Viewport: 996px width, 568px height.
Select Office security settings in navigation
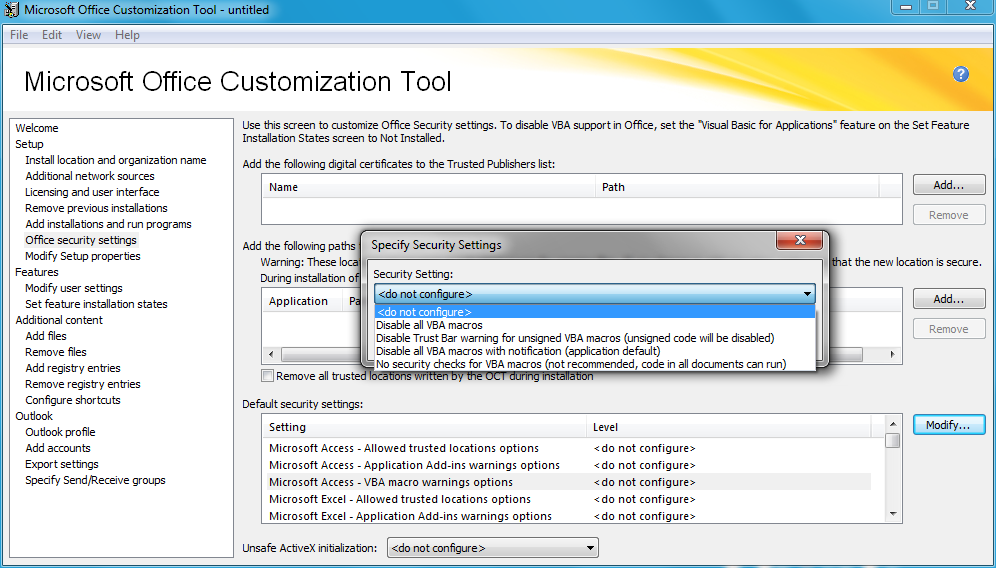coord(81,240)
